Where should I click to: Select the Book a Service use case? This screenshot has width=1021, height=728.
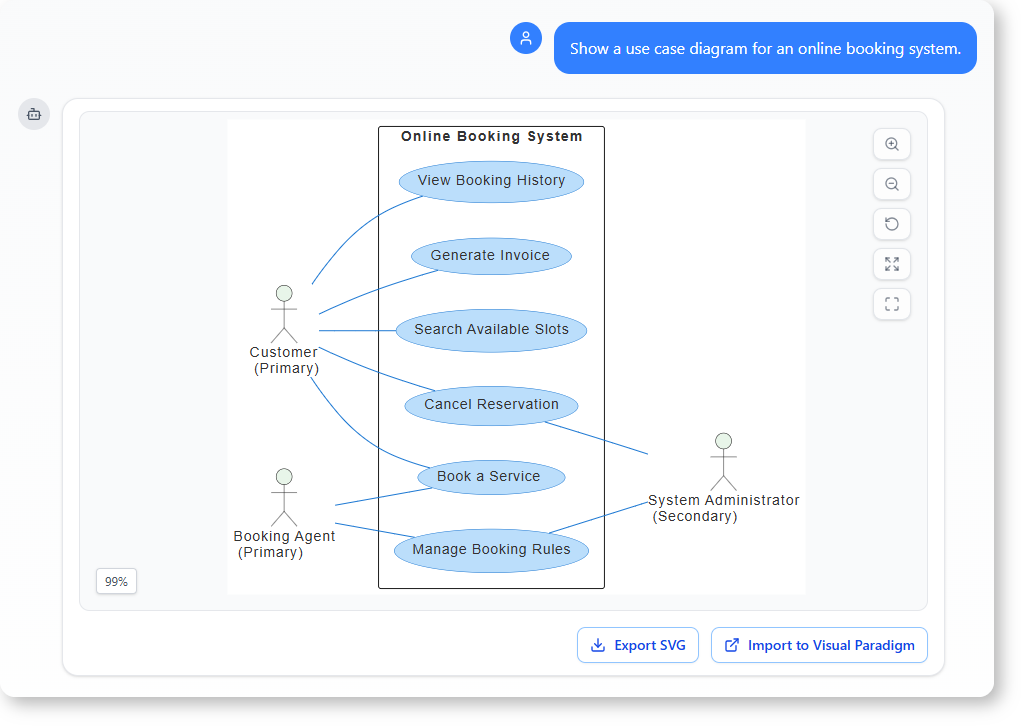point(491,477)
